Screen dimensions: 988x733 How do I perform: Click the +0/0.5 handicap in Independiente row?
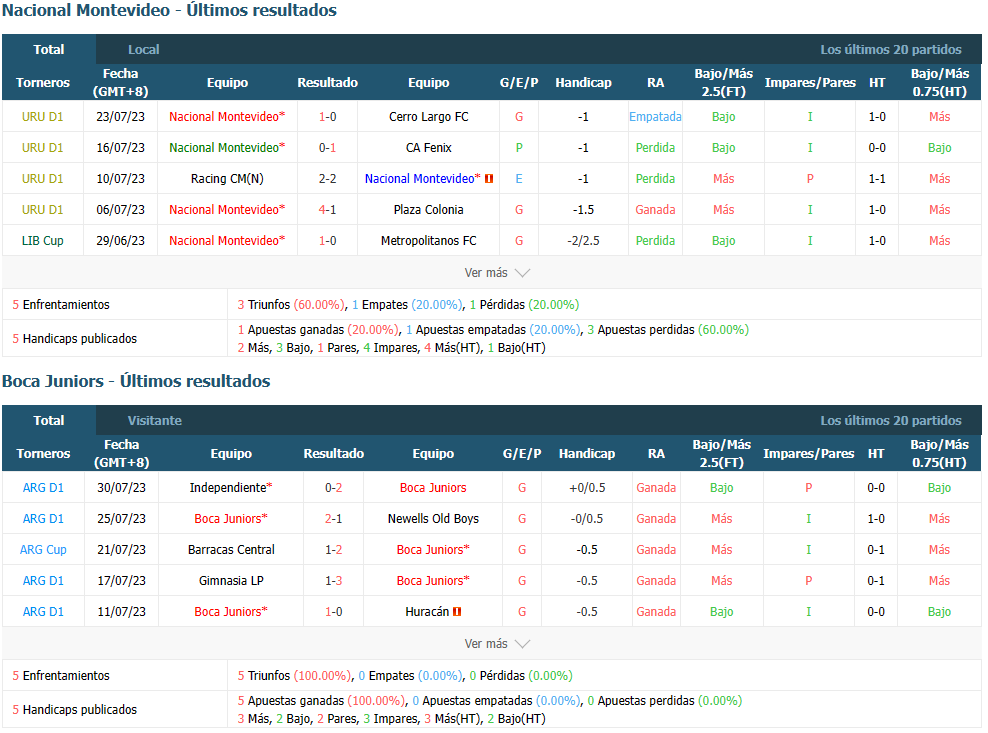587,488
